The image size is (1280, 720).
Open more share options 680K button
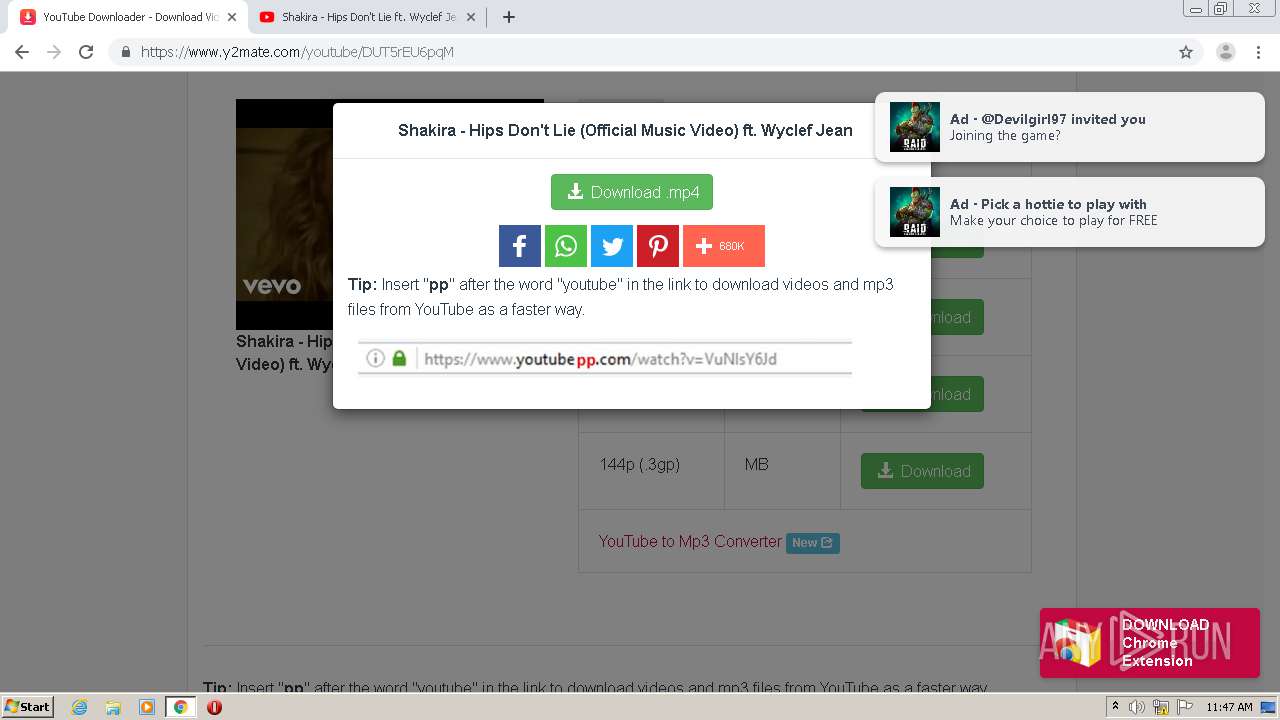[724, 246]
